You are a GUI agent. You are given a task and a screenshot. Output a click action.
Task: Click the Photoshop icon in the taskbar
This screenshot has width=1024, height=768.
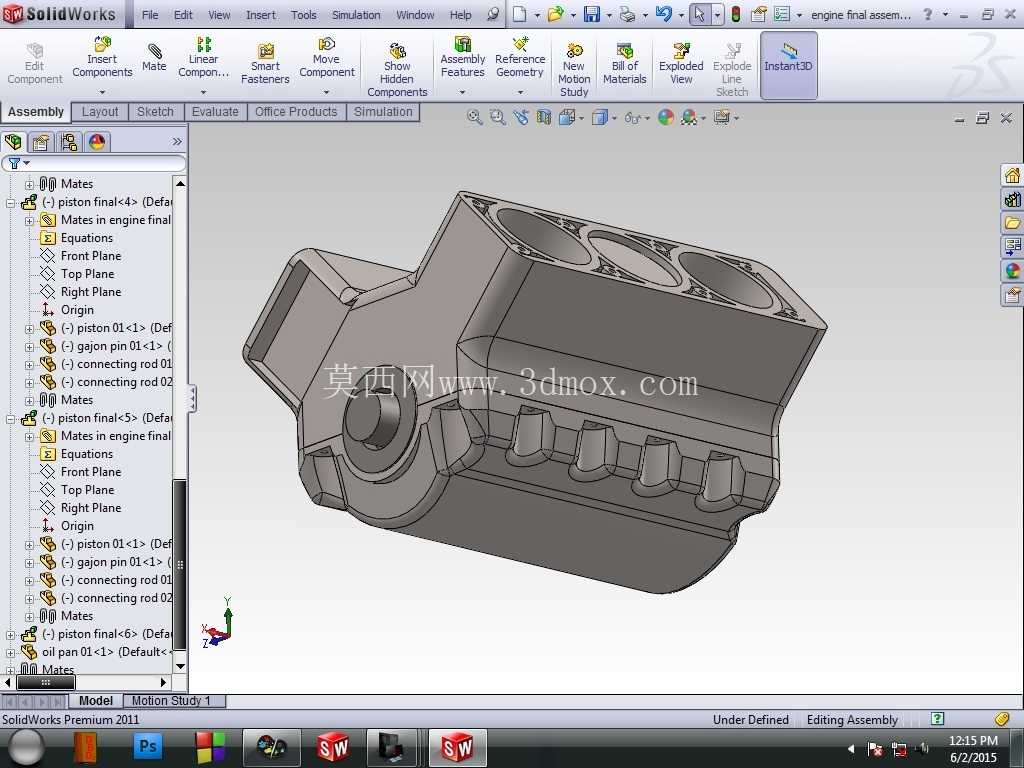(148, 746)
